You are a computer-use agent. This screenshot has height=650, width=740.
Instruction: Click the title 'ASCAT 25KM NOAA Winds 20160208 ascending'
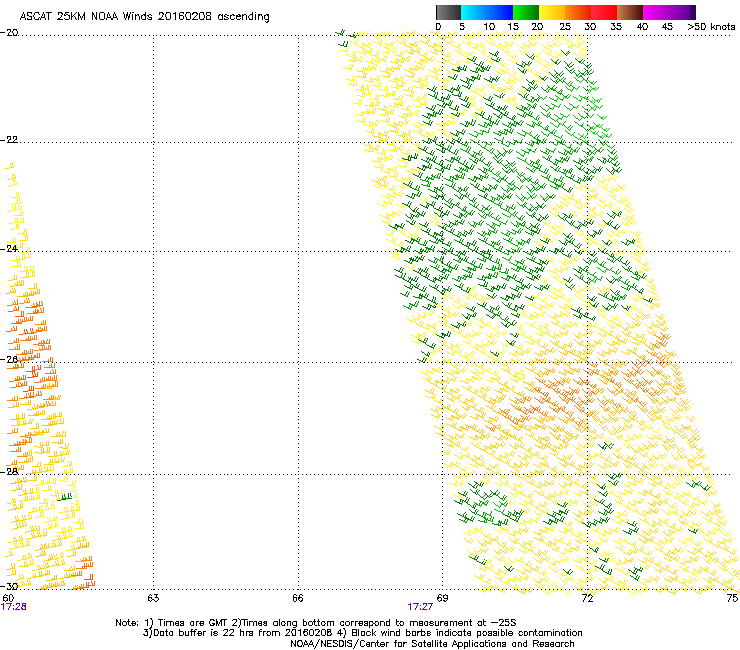click(144, 17)
